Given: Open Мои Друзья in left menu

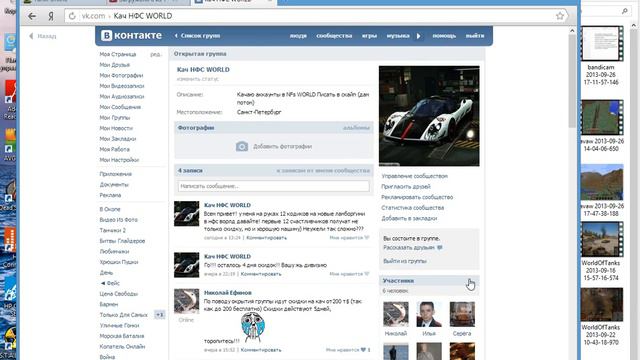Looking at the screenshot, I should [114, 65].
